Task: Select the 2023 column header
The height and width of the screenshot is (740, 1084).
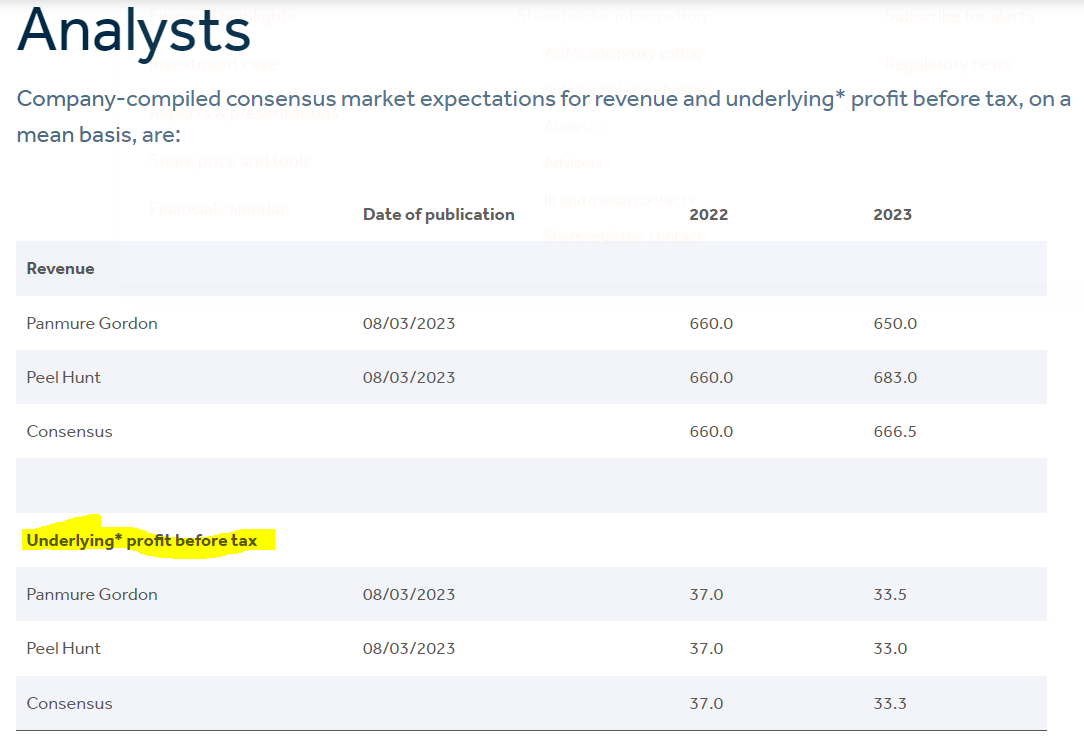Action: (893, 214)
